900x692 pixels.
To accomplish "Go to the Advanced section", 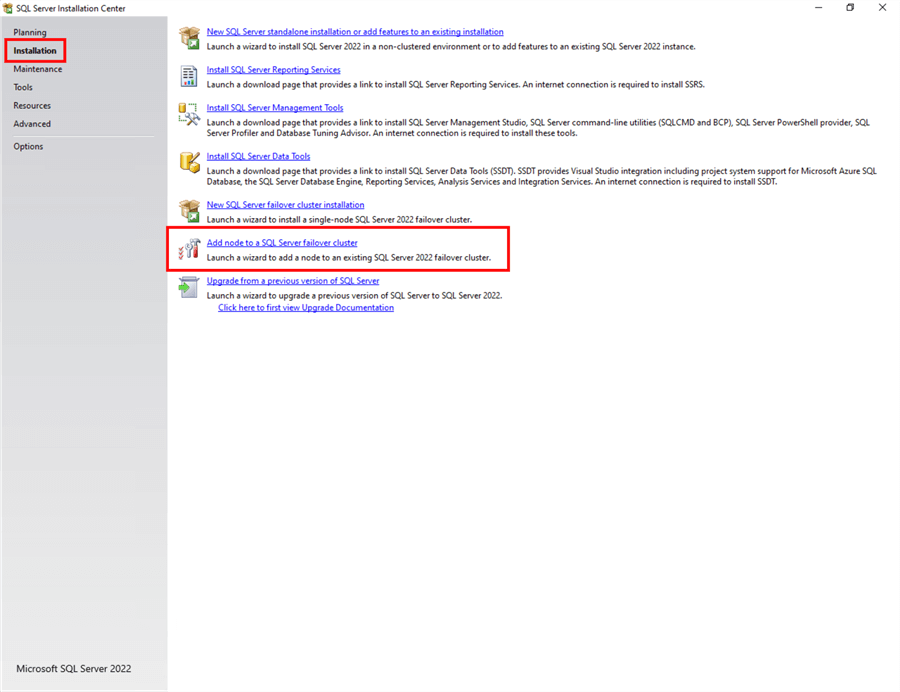I will pos(32,124).
